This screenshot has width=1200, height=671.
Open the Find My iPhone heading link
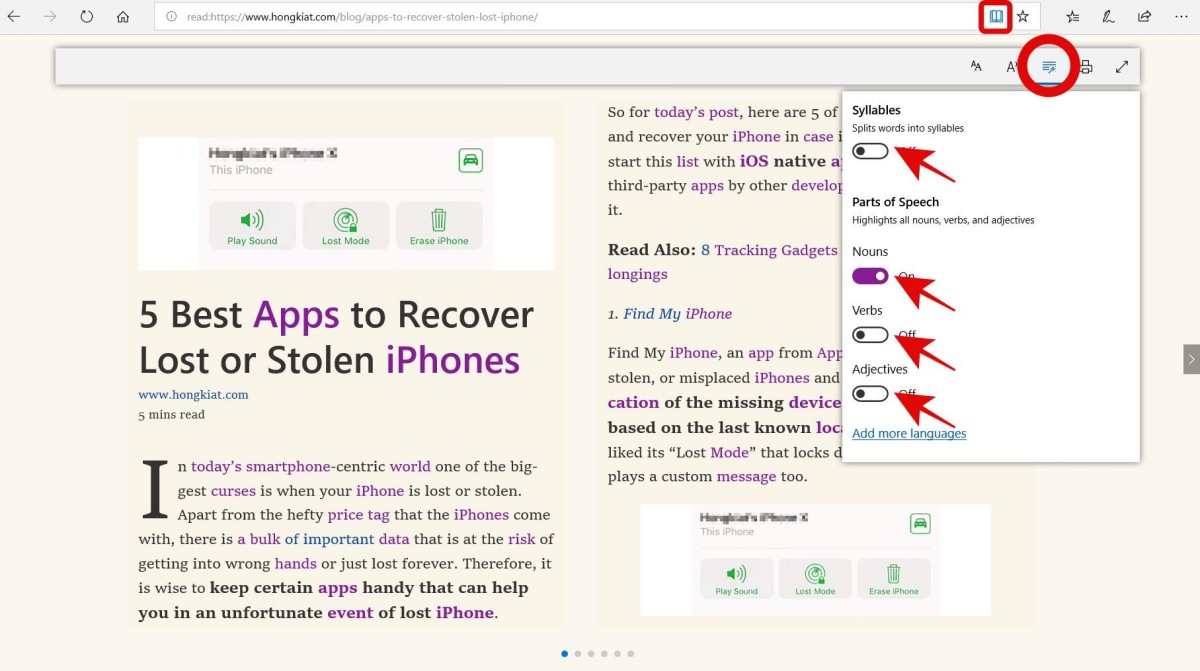[677, 314]
